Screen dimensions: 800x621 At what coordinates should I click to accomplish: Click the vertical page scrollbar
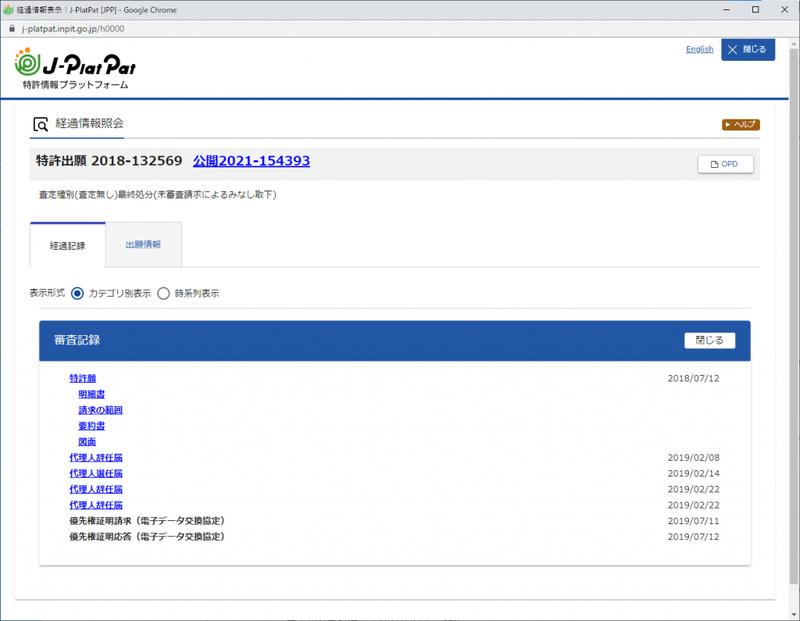pos(794,316)
